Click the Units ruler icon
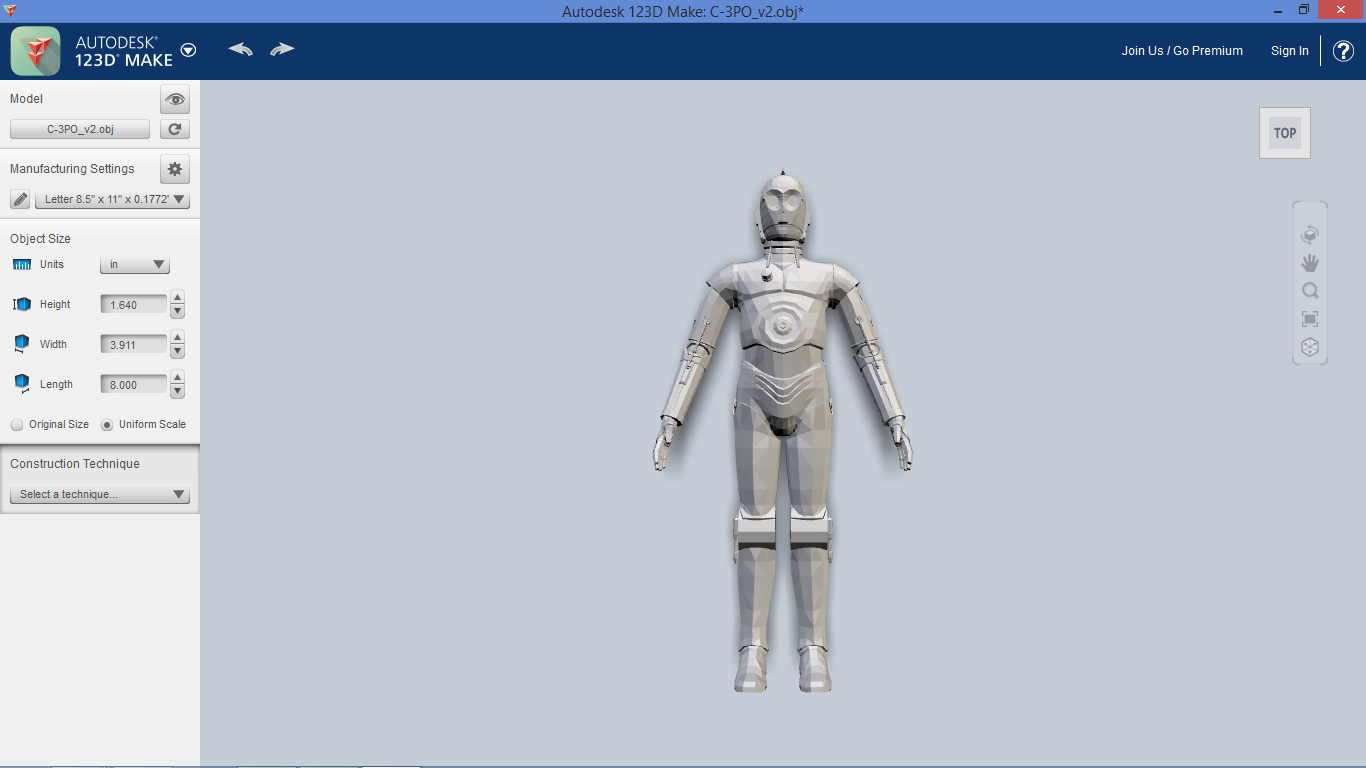Viewport: 1366px width, 768px height. click(22, 265)
